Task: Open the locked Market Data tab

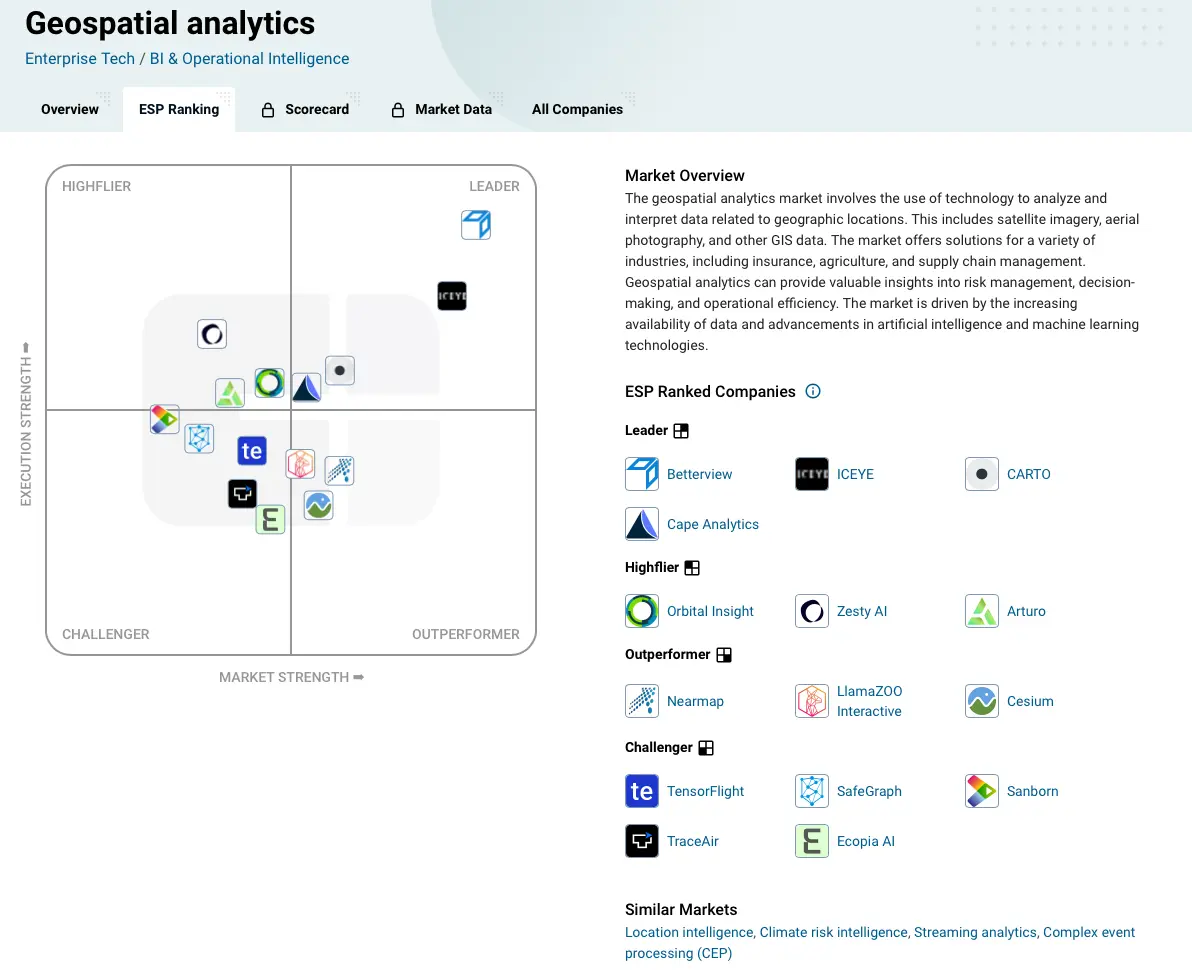Action: coord(442,109)
